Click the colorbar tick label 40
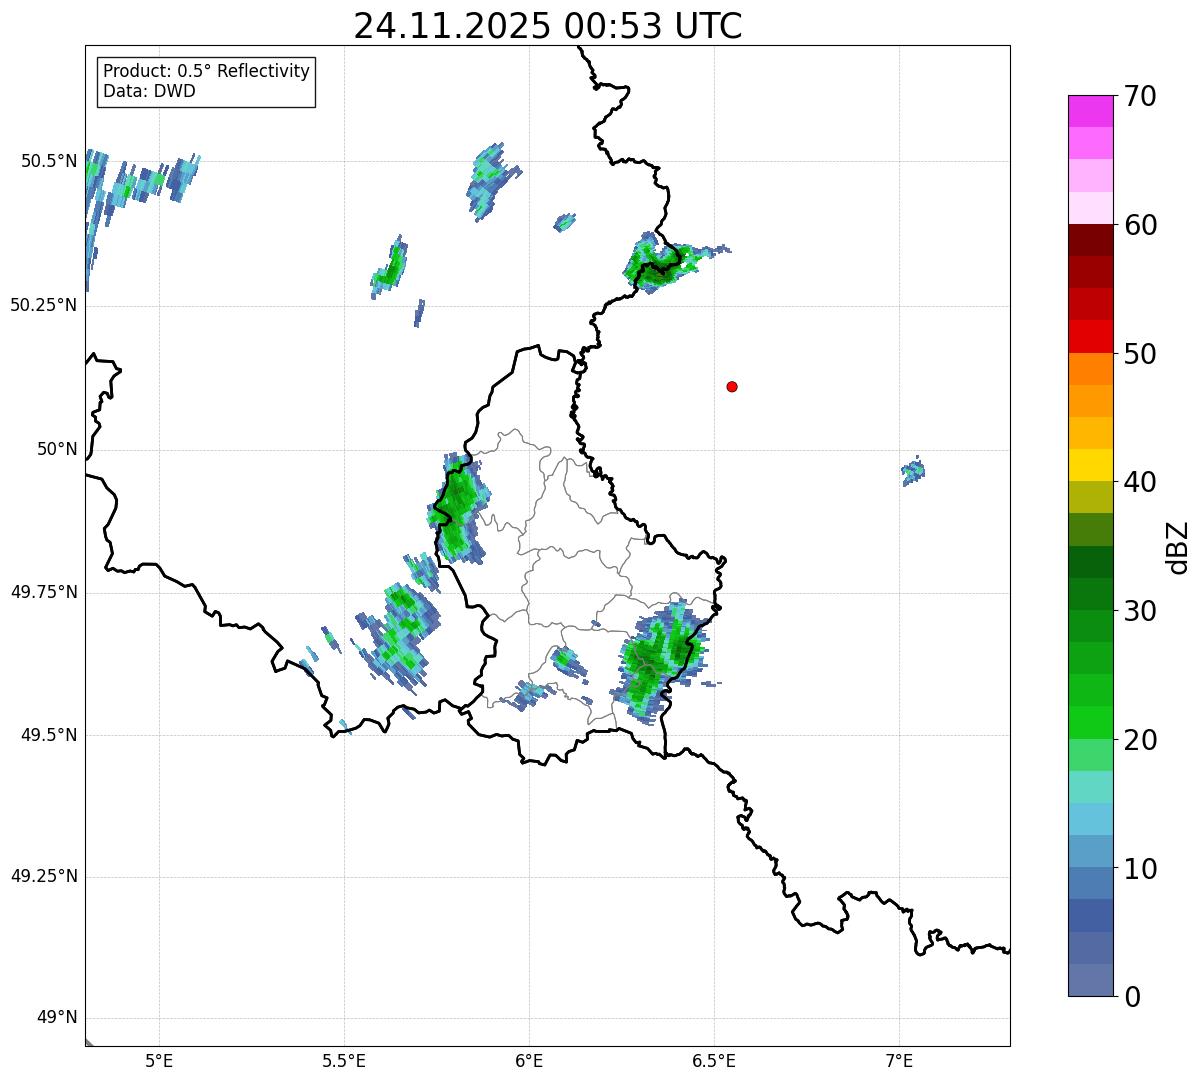 pos(1139,482)
